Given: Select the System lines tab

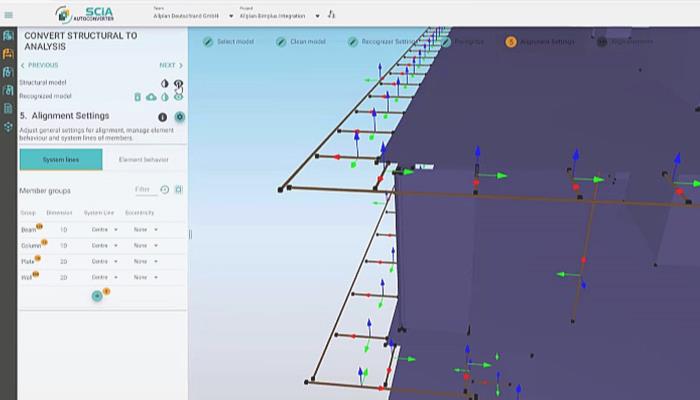Looking at the screenshot, I should tap(61, 159).
